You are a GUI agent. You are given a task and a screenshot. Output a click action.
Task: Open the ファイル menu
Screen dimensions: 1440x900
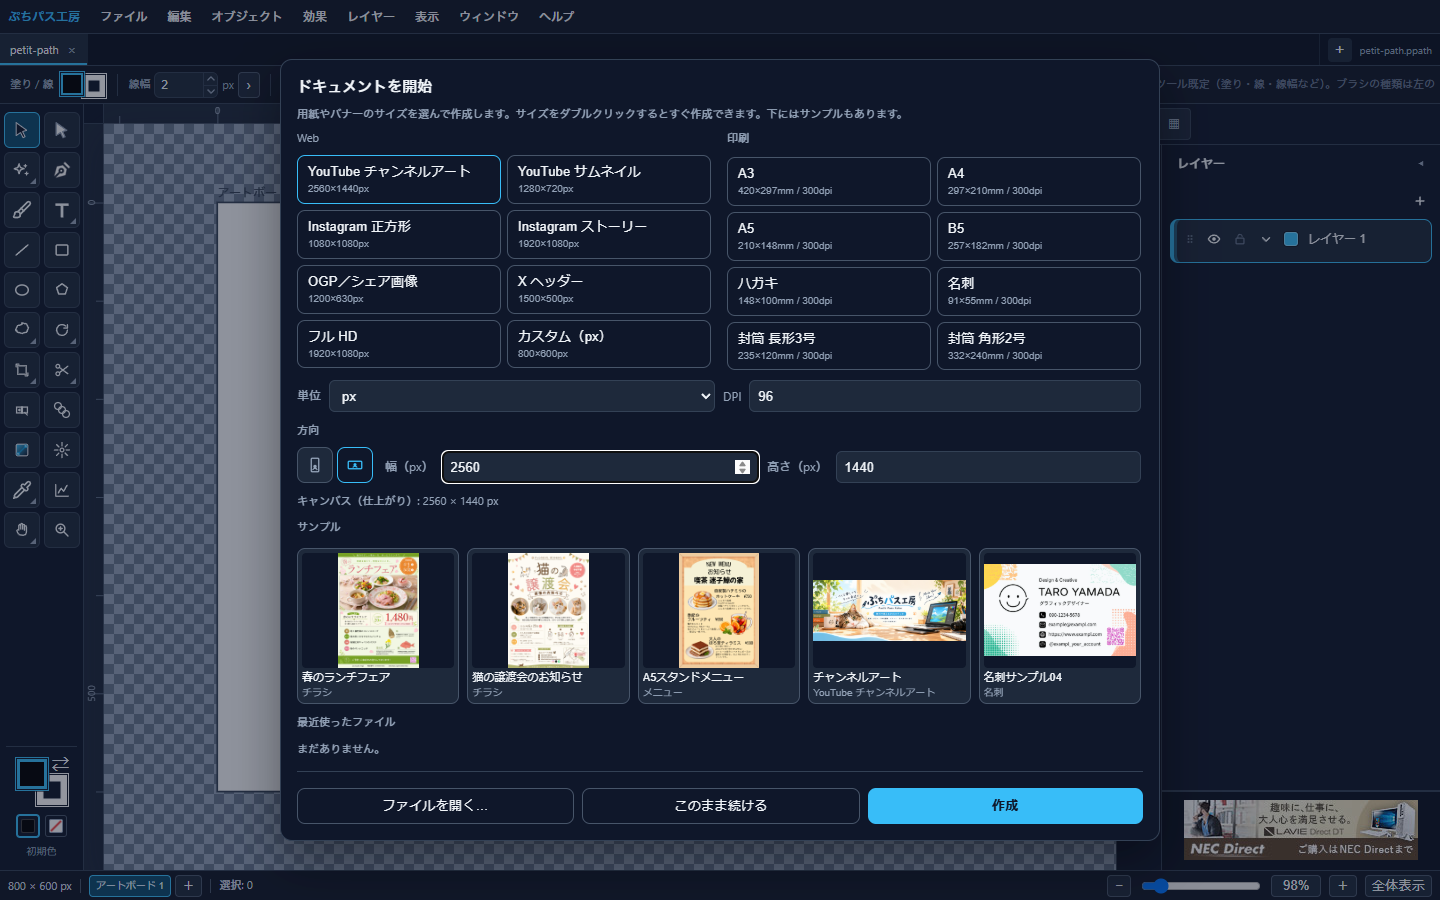124,17
